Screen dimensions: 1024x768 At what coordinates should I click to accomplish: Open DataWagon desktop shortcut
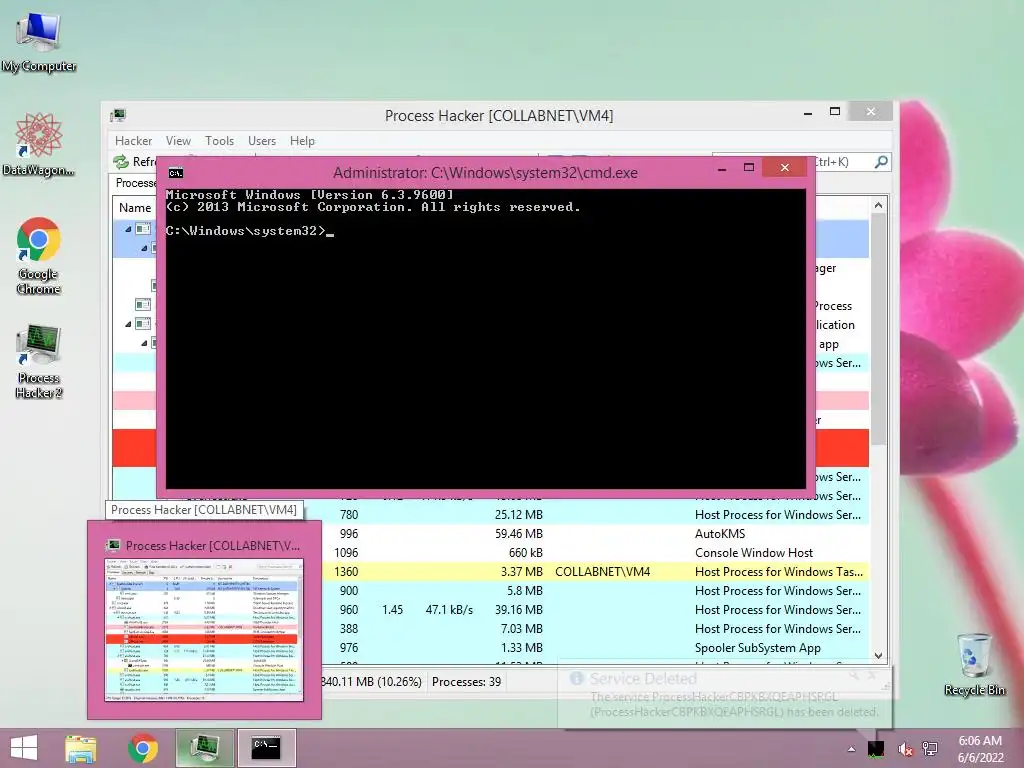coord(39,145)
